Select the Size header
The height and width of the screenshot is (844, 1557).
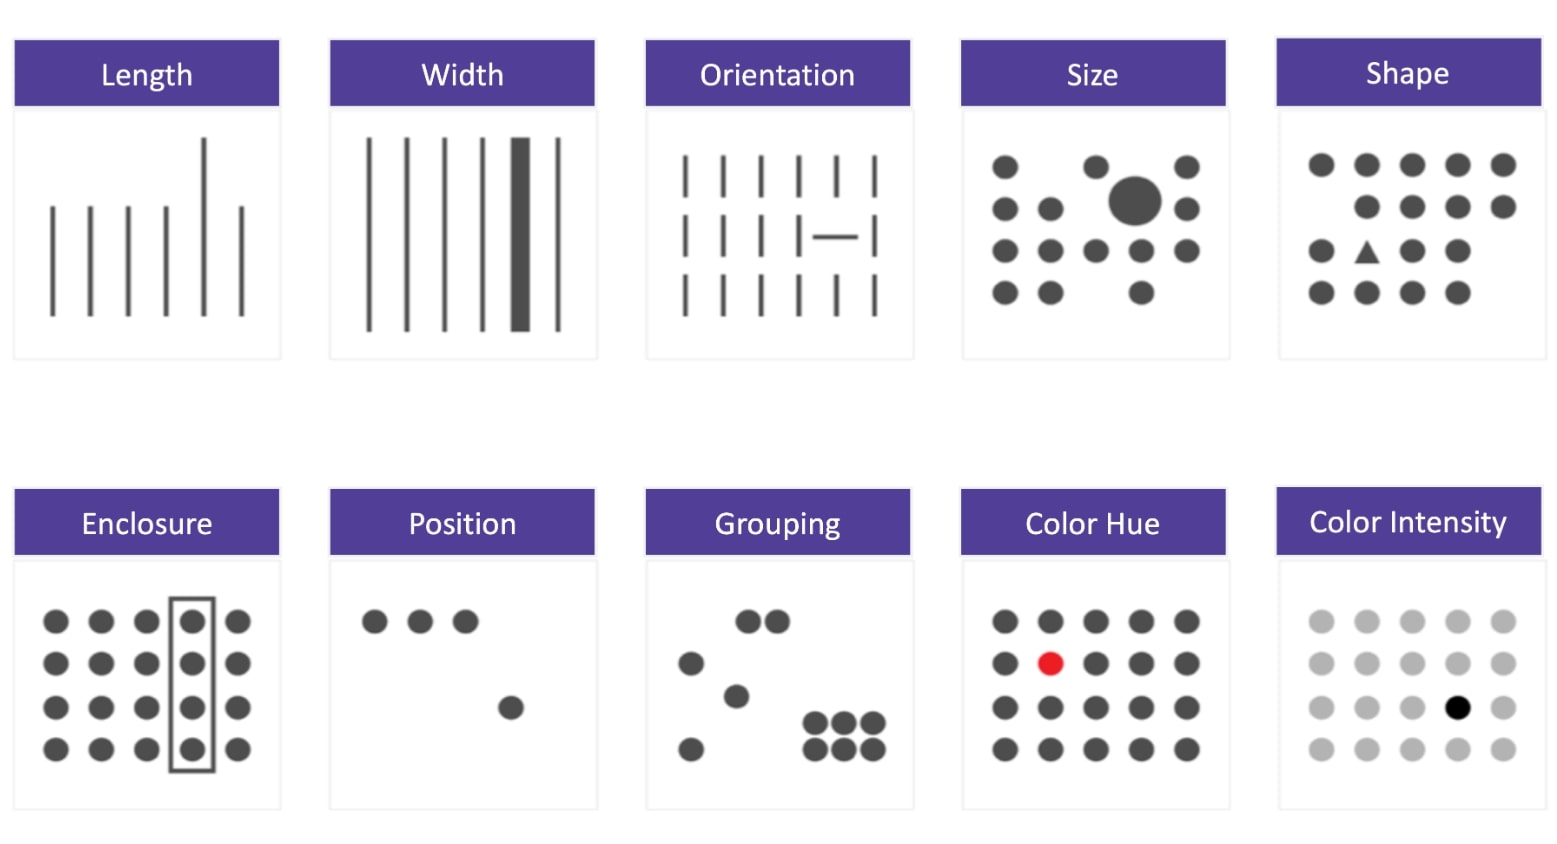point(1093,73)
